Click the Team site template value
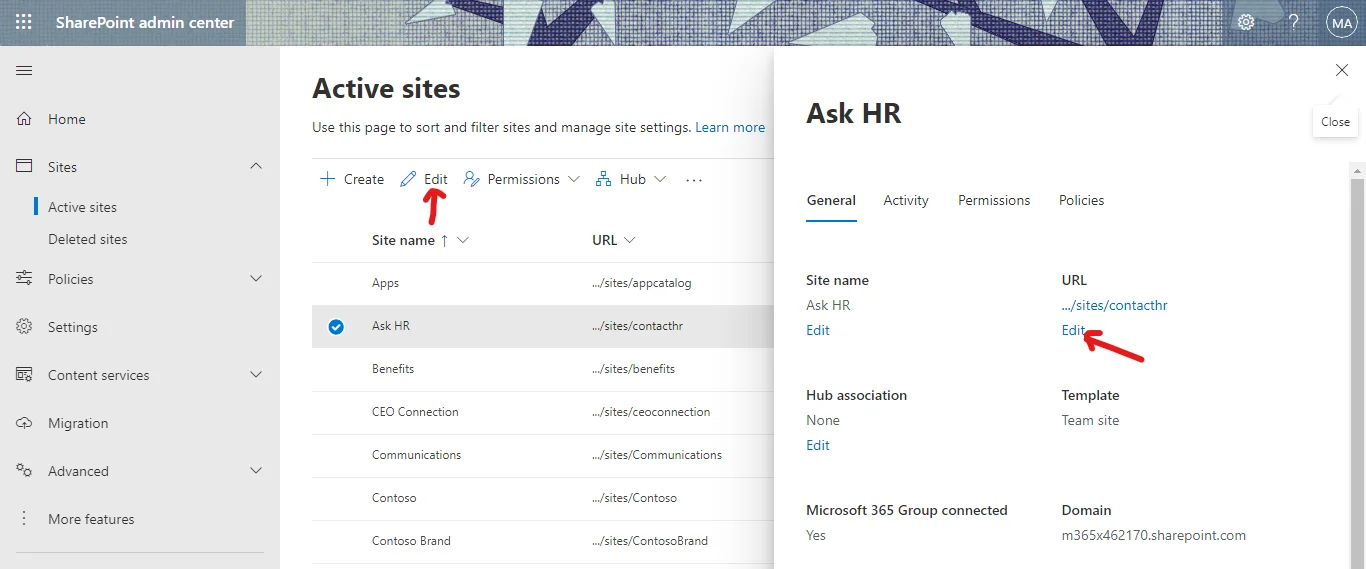The width and height of the screenshot is (1366, 569). [1091, 420]
